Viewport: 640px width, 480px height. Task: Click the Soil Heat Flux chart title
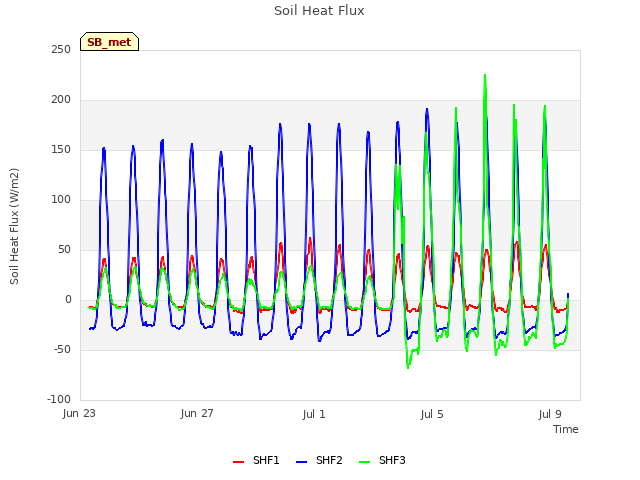[x=319, y=11]
